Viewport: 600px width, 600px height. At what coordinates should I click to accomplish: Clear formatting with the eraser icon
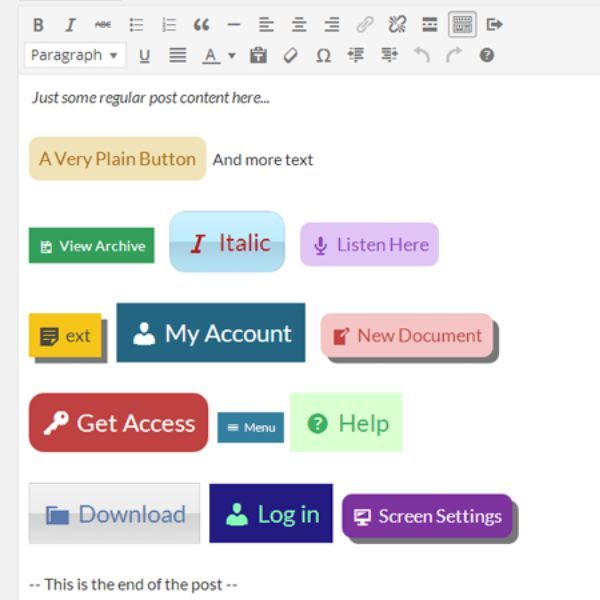[290, 56]
